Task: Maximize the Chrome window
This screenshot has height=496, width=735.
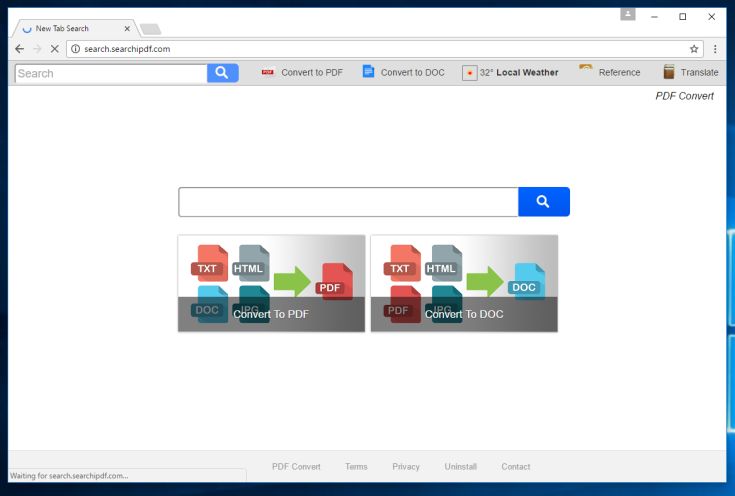Action: coord(682,17)
